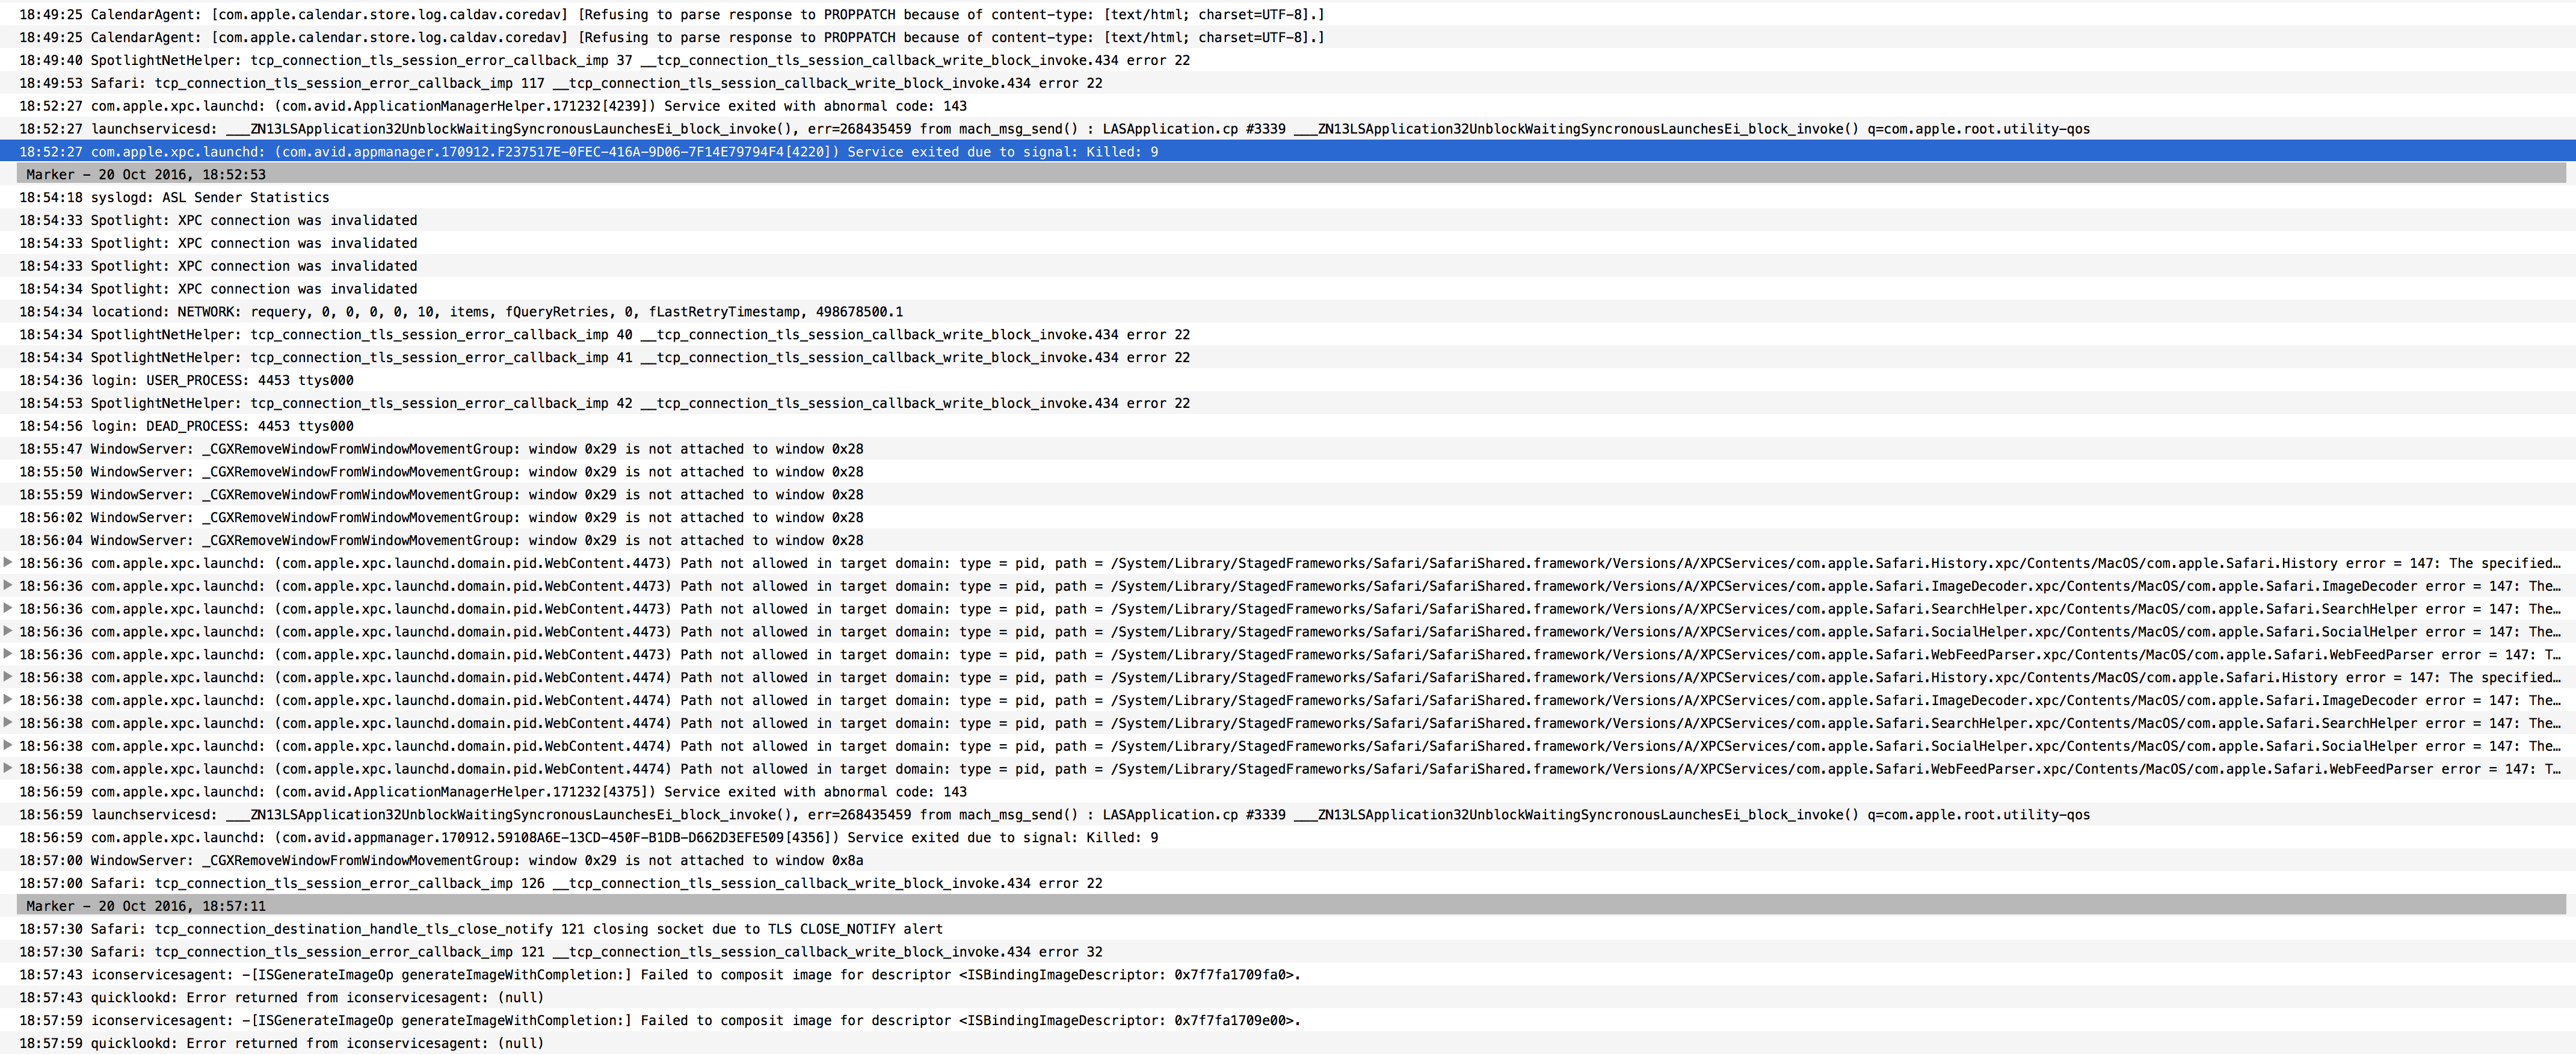The image size is (2576, 1054).
Task: Expand the 18:56:38 Safari.WebFeedParser launchd entry
Action: click(x=8, y=769)
